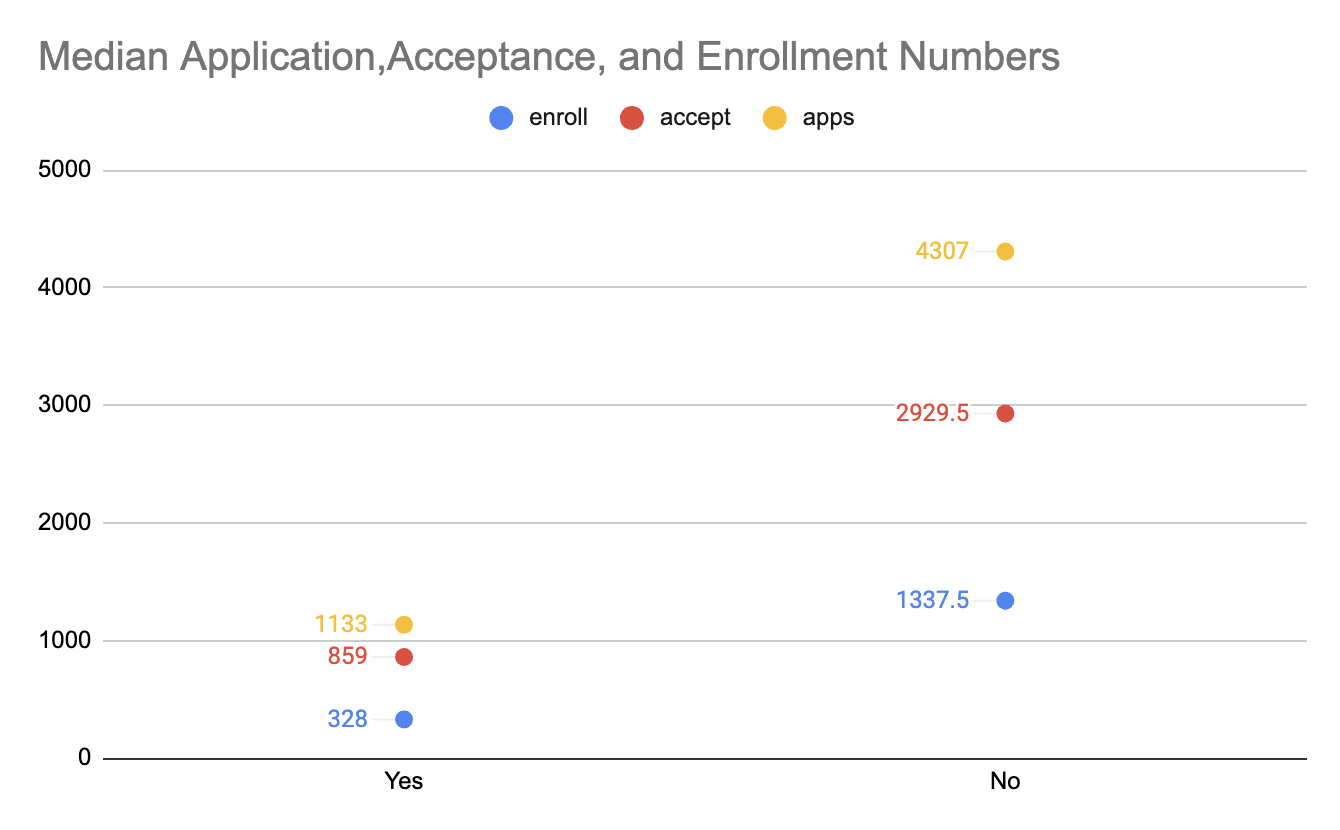The width and height of the screenshot is (1340, 830).
Task: Click the yellow apps data point for Yes
Action: point(404,625)
